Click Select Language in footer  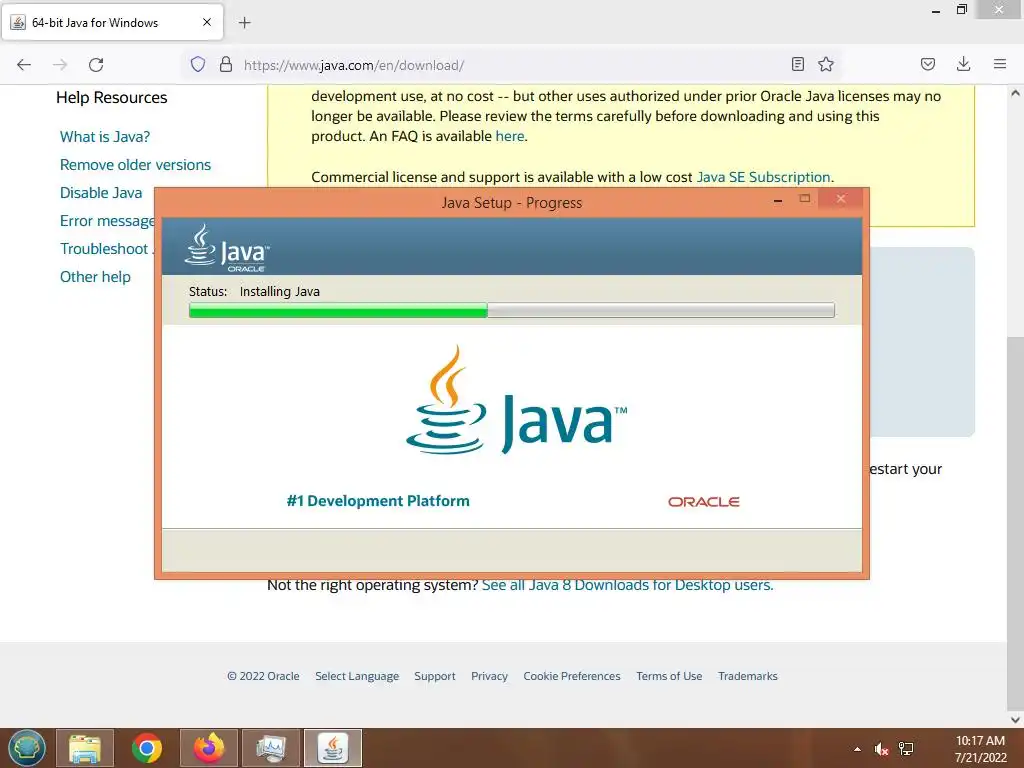(357, 676)
